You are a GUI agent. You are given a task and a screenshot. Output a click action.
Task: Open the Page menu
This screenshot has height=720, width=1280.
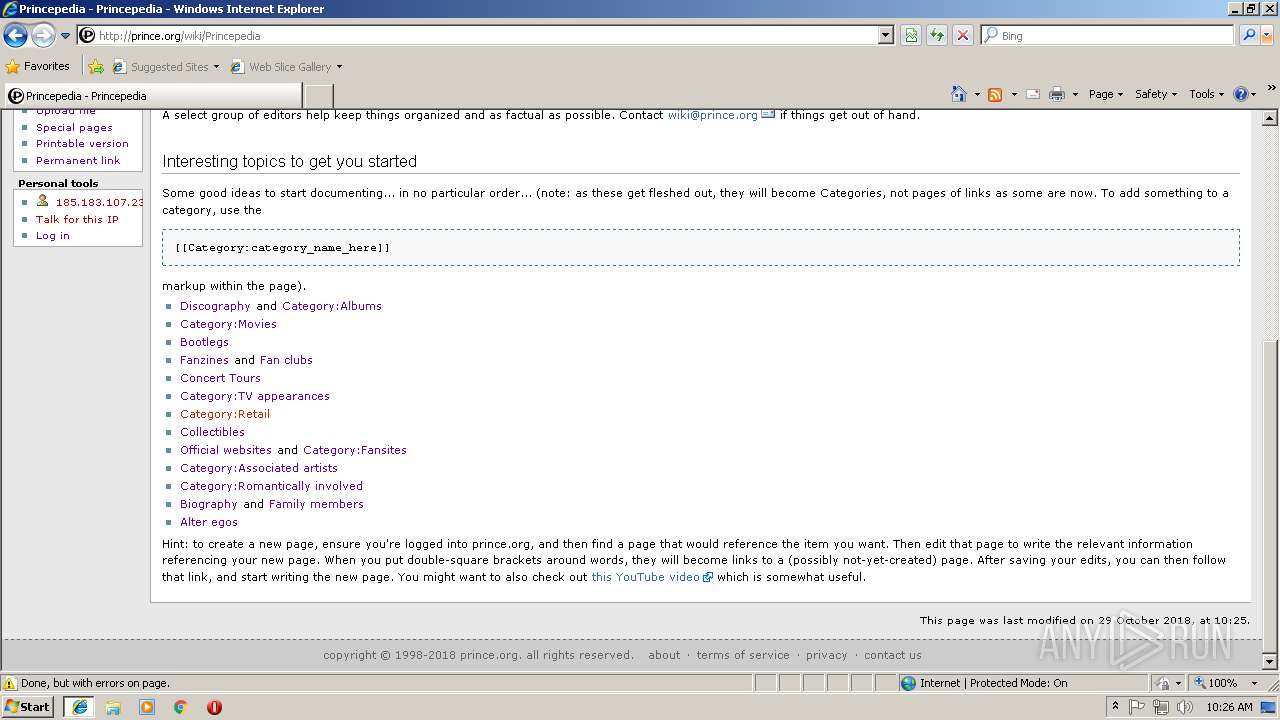point(1105,94)
